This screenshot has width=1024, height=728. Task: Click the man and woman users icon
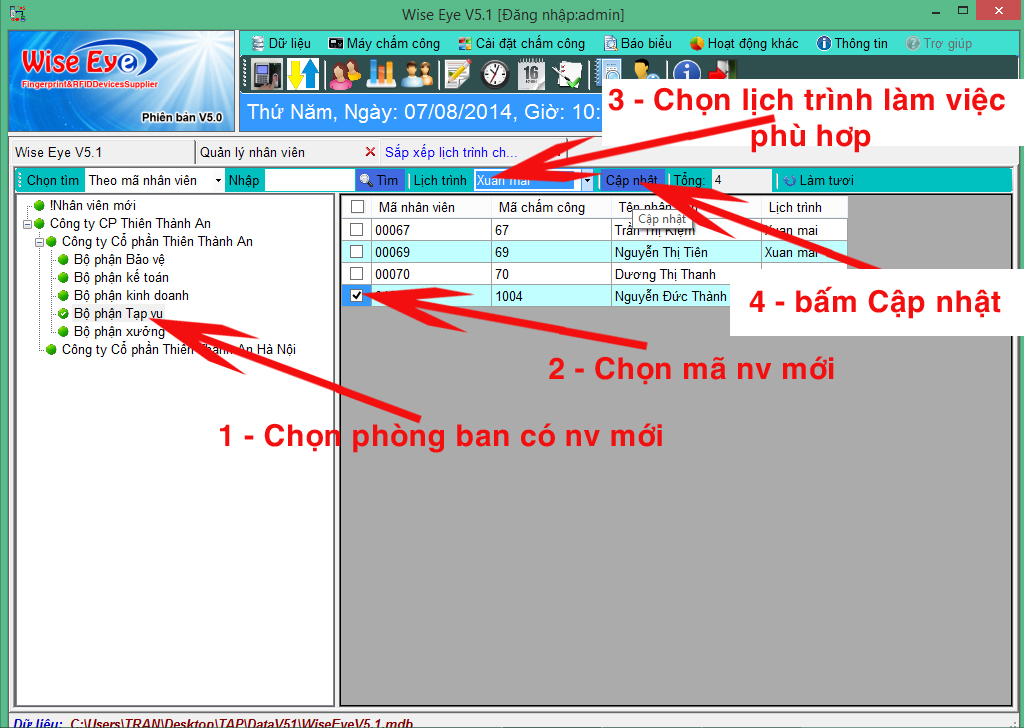pyautogui.click(x=417, y=74)
